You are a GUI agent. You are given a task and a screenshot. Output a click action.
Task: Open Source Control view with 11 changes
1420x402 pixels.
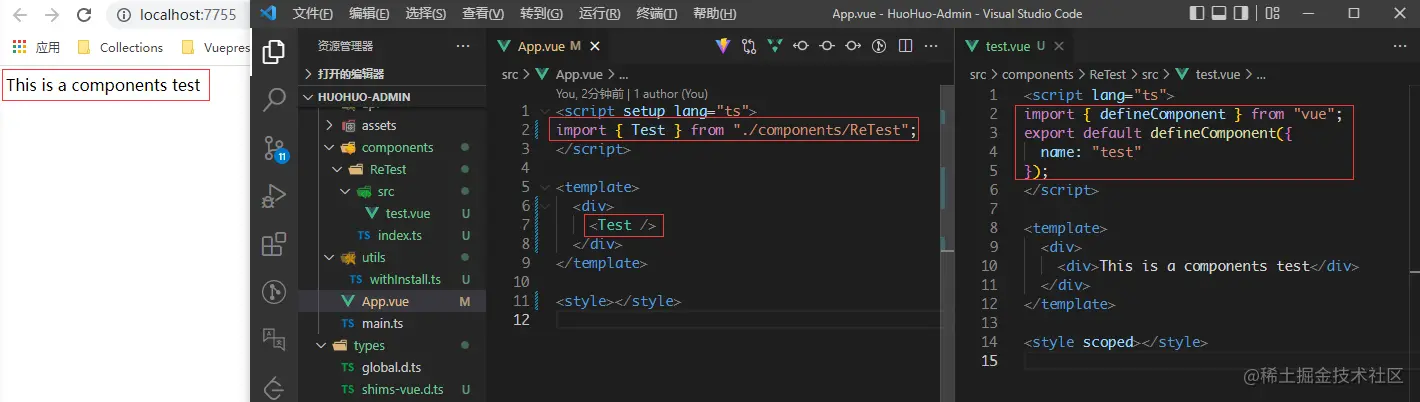274,149
